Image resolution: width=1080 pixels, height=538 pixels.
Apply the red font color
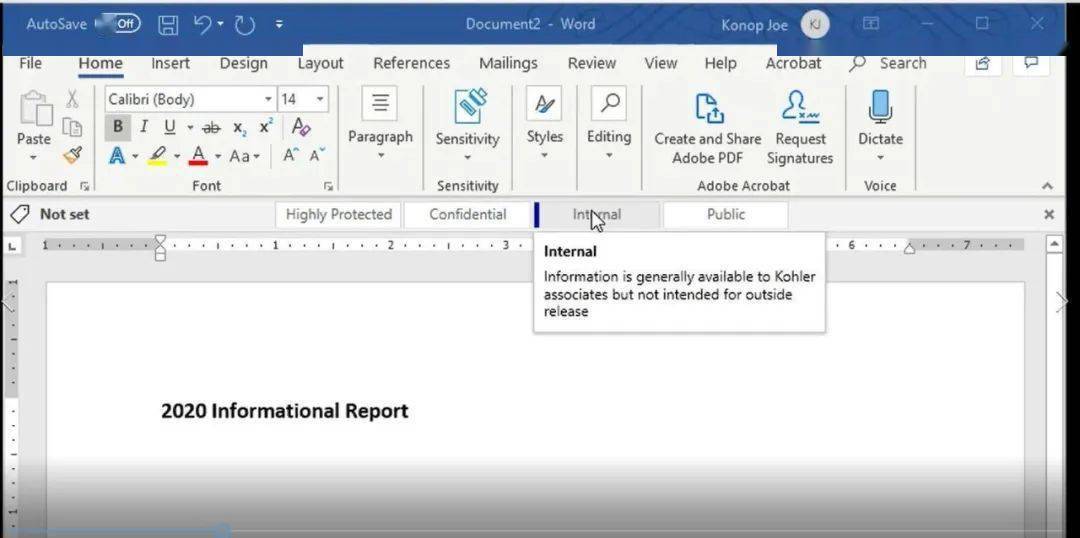tap(198, 156)
